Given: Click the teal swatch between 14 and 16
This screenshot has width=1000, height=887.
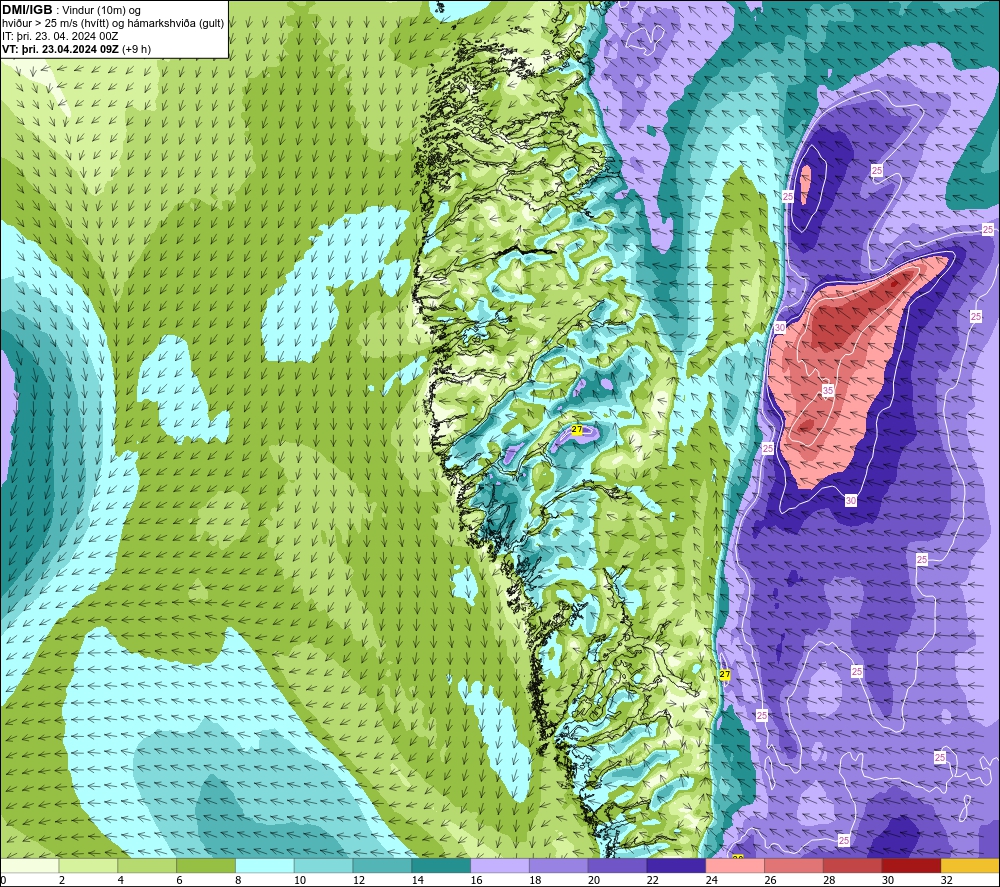Looking at the screenshot, I should pos(441,865).
